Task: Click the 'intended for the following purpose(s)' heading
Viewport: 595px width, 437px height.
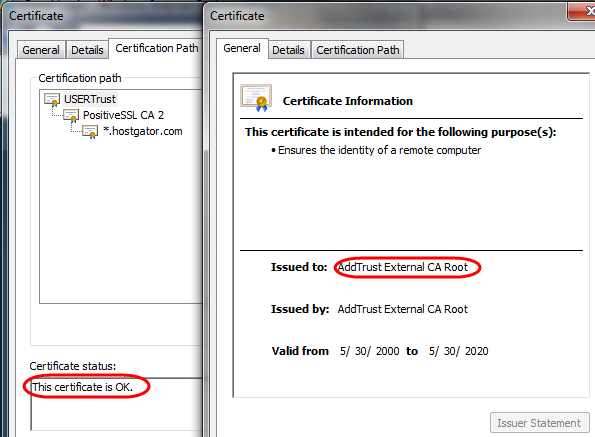Action: [400, 132]
